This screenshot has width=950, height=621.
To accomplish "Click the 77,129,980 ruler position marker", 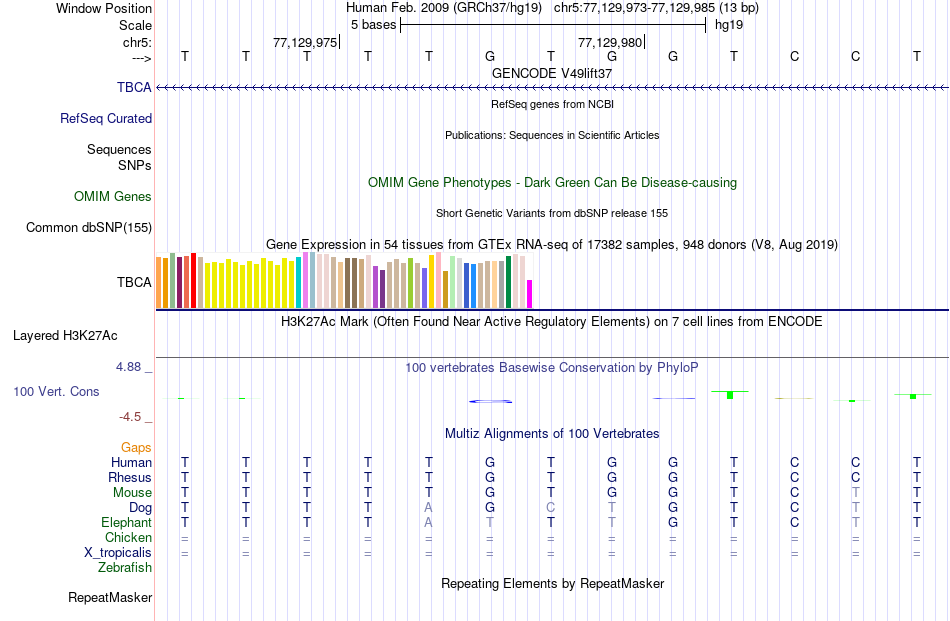I will tap(611, 42).
